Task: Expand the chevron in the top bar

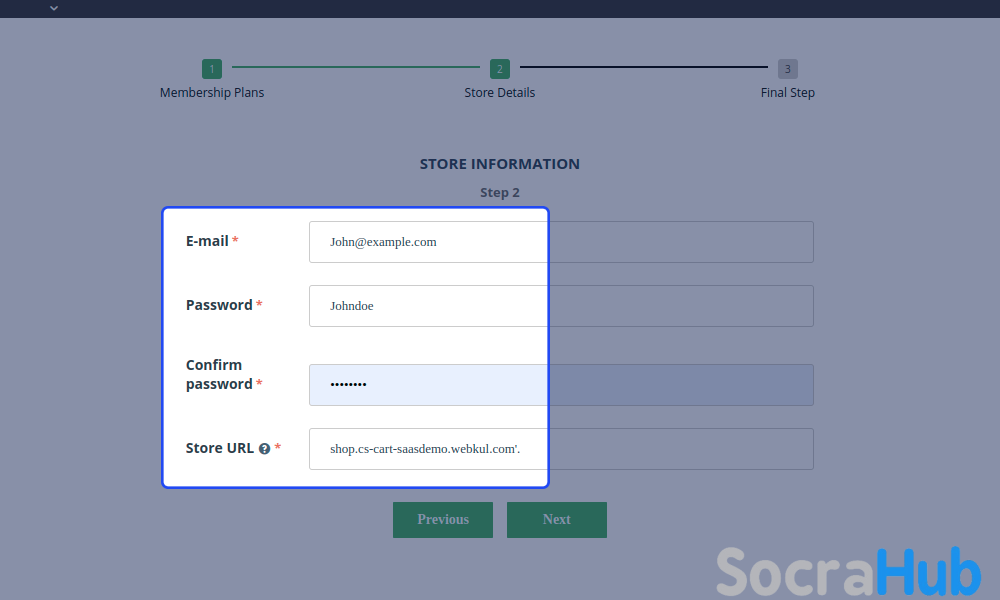Action: pos(54,8)
